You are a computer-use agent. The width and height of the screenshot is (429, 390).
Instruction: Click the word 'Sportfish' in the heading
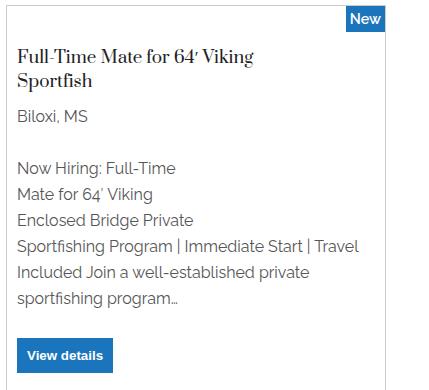click(55, 81)
